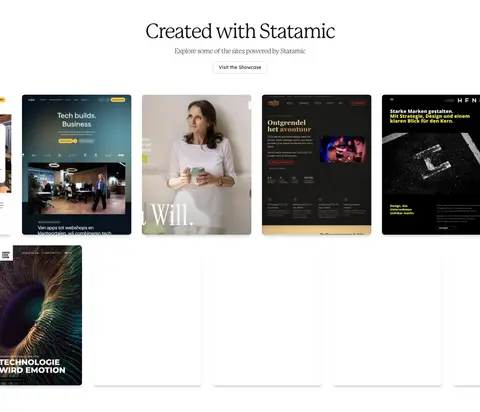Open the Technologie wird Emotion site thumbnail
Screen dimensions: 480x412
pos(41,315)
